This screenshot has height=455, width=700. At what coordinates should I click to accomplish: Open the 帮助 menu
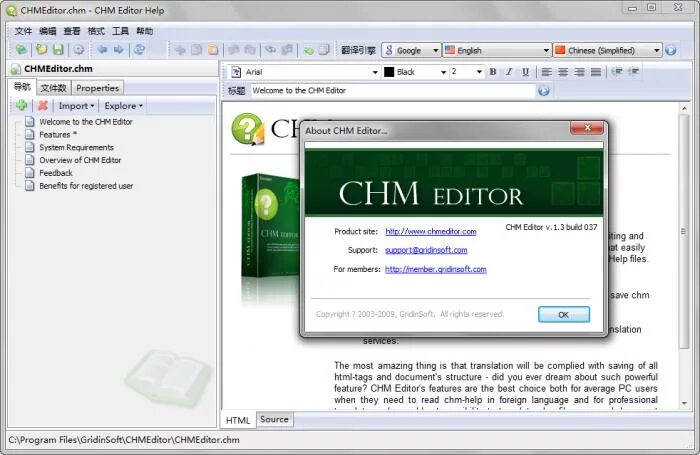(145, 31)
